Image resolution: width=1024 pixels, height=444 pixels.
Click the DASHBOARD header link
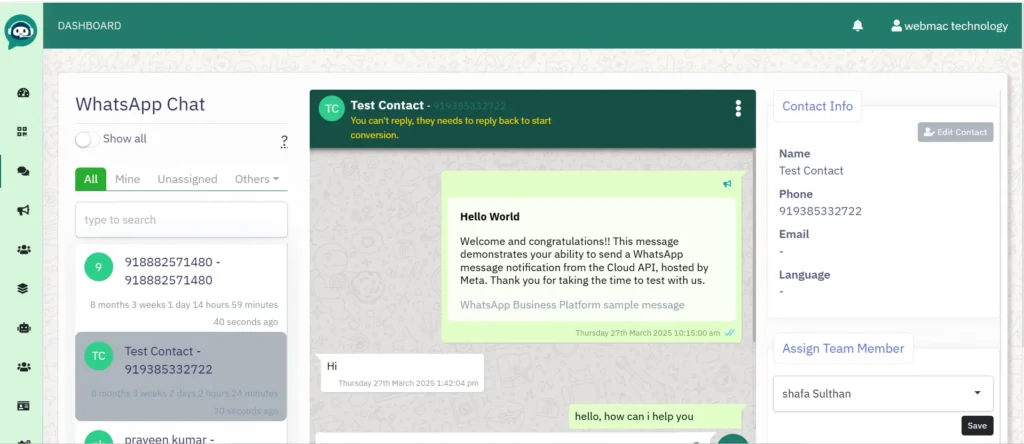[x=89, y=25]
